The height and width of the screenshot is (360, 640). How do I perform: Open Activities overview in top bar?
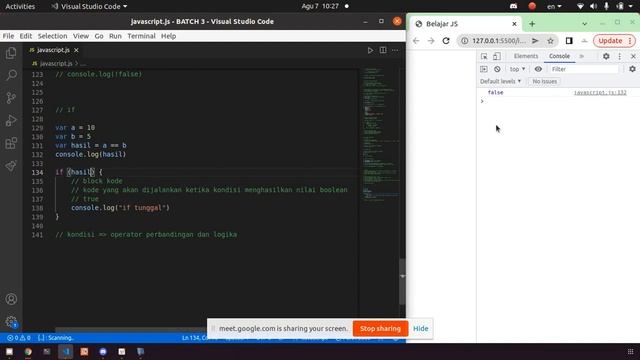[x=20, y=7]
